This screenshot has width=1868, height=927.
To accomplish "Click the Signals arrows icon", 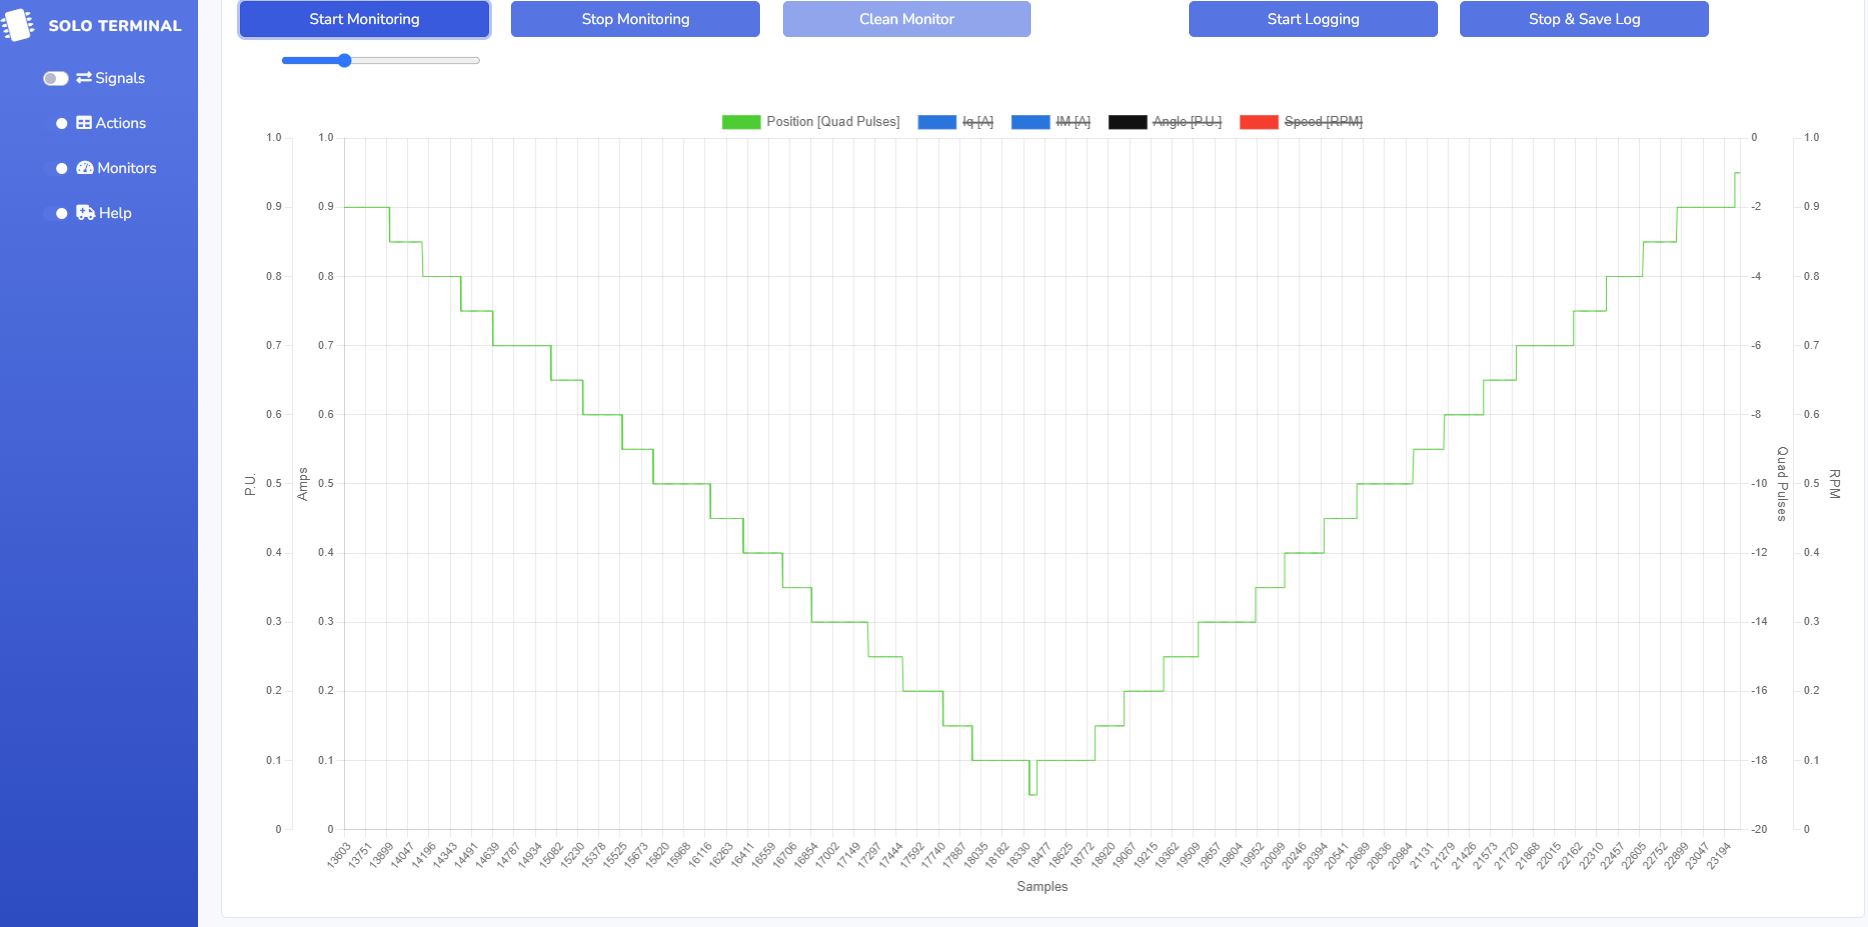I will 84,78.
